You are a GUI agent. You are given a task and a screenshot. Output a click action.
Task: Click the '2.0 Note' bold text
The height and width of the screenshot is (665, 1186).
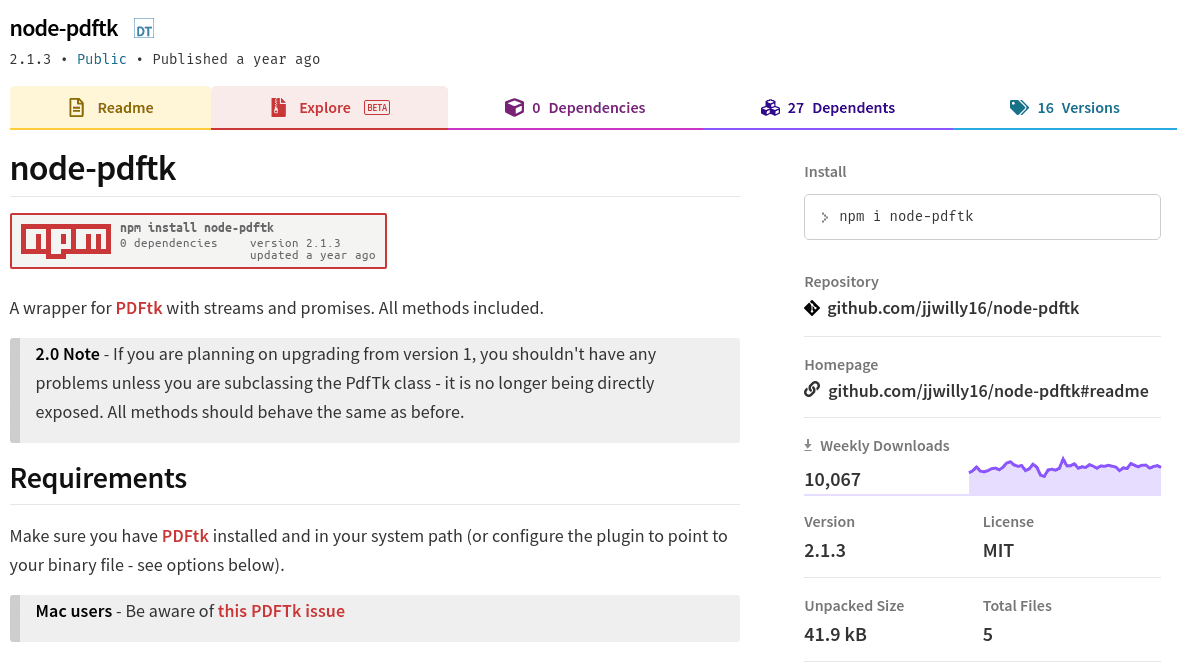[x=67, y=354]
